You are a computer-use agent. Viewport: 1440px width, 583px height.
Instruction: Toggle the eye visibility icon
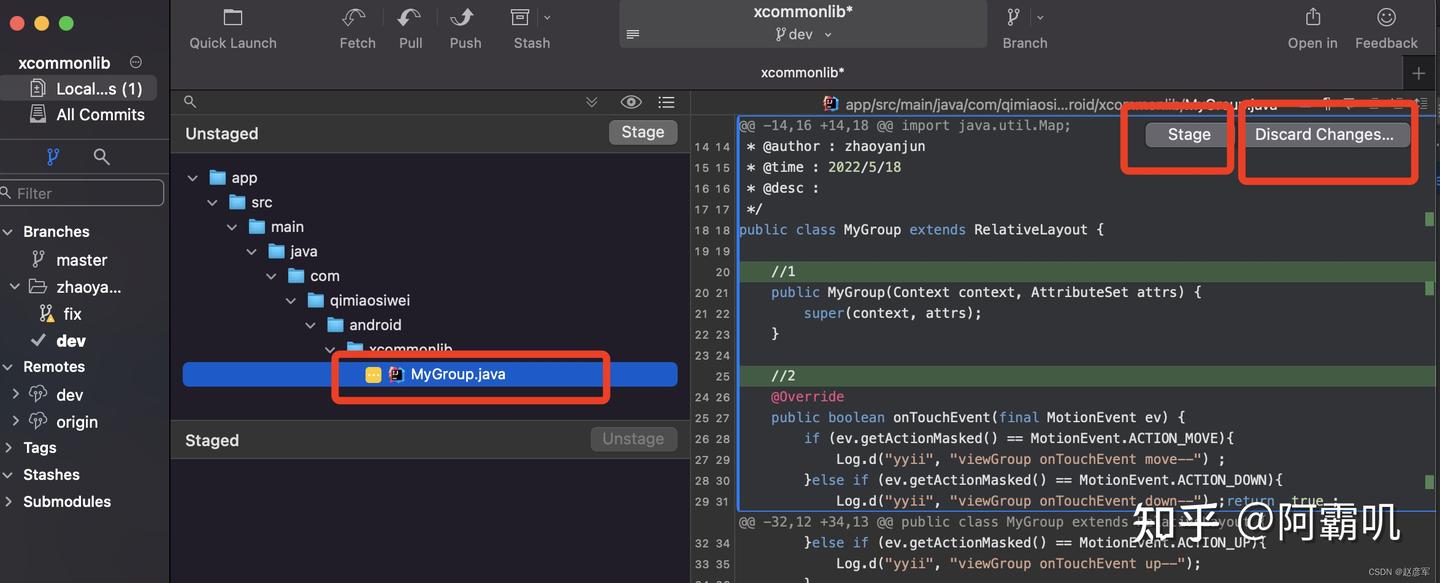[x=630, y=102]
